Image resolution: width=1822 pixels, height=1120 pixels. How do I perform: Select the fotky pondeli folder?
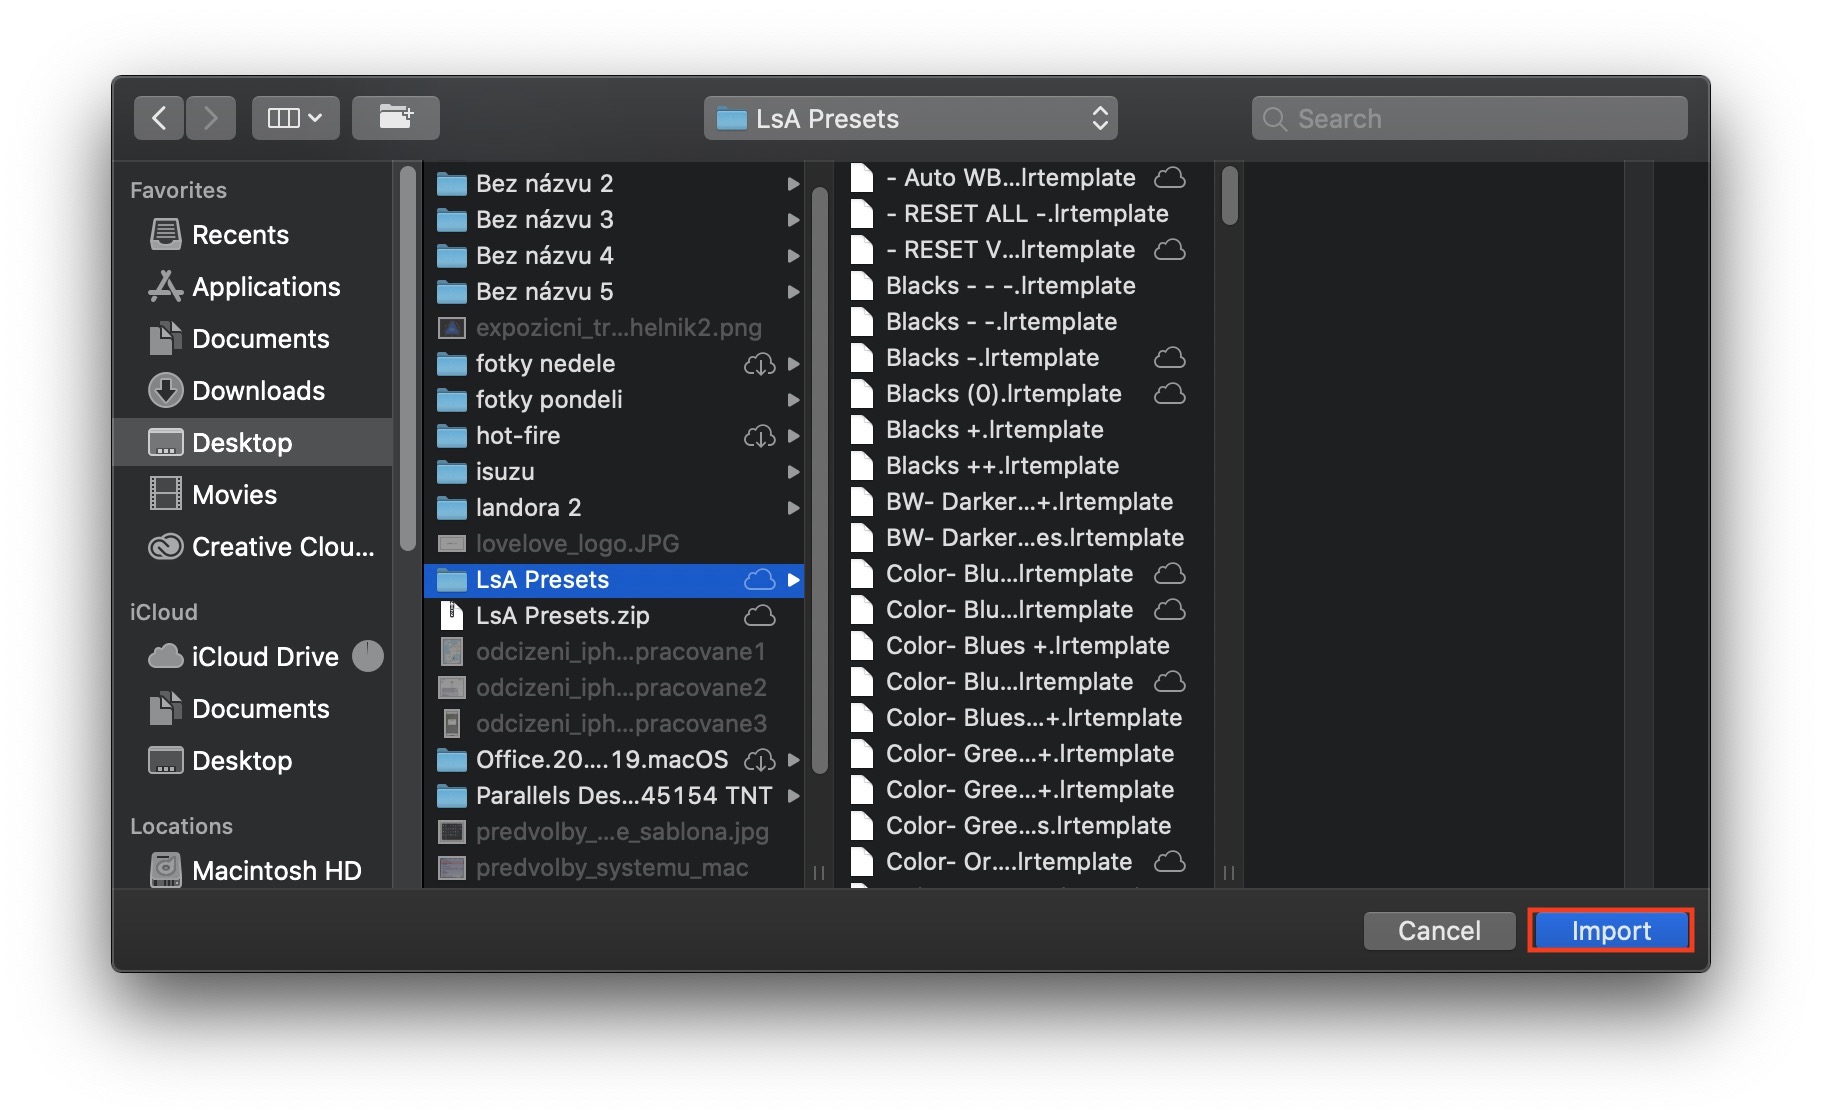pos(614,400)
